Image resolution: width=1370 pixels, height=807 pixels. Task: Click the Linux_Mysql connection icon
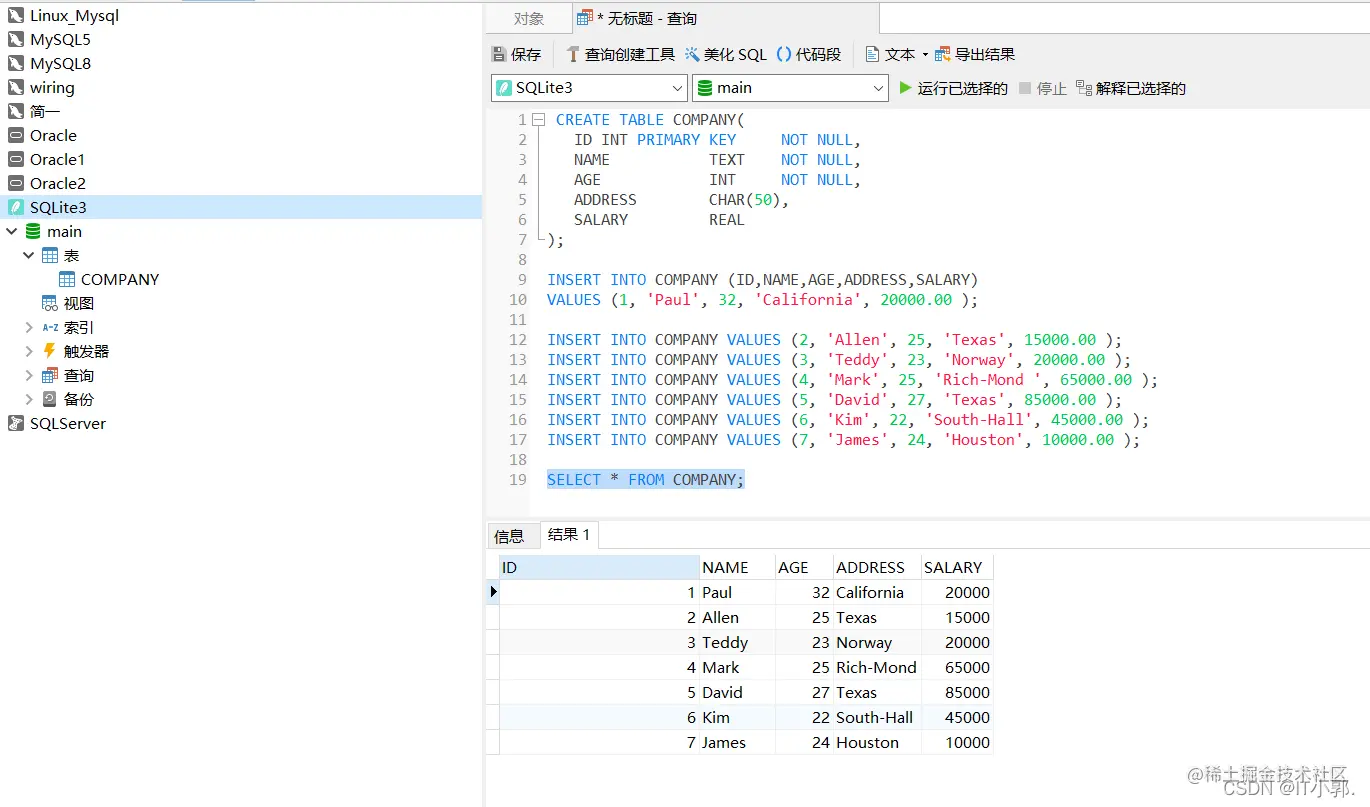point(15,16)
